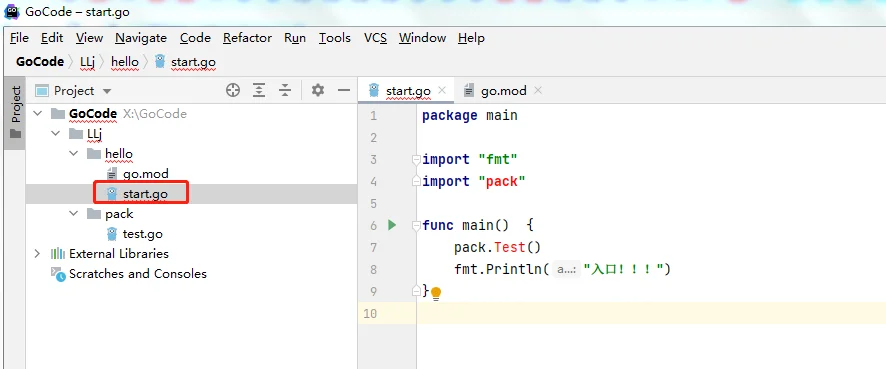
Task: Open the Edit menu
Action: point(52,38)
